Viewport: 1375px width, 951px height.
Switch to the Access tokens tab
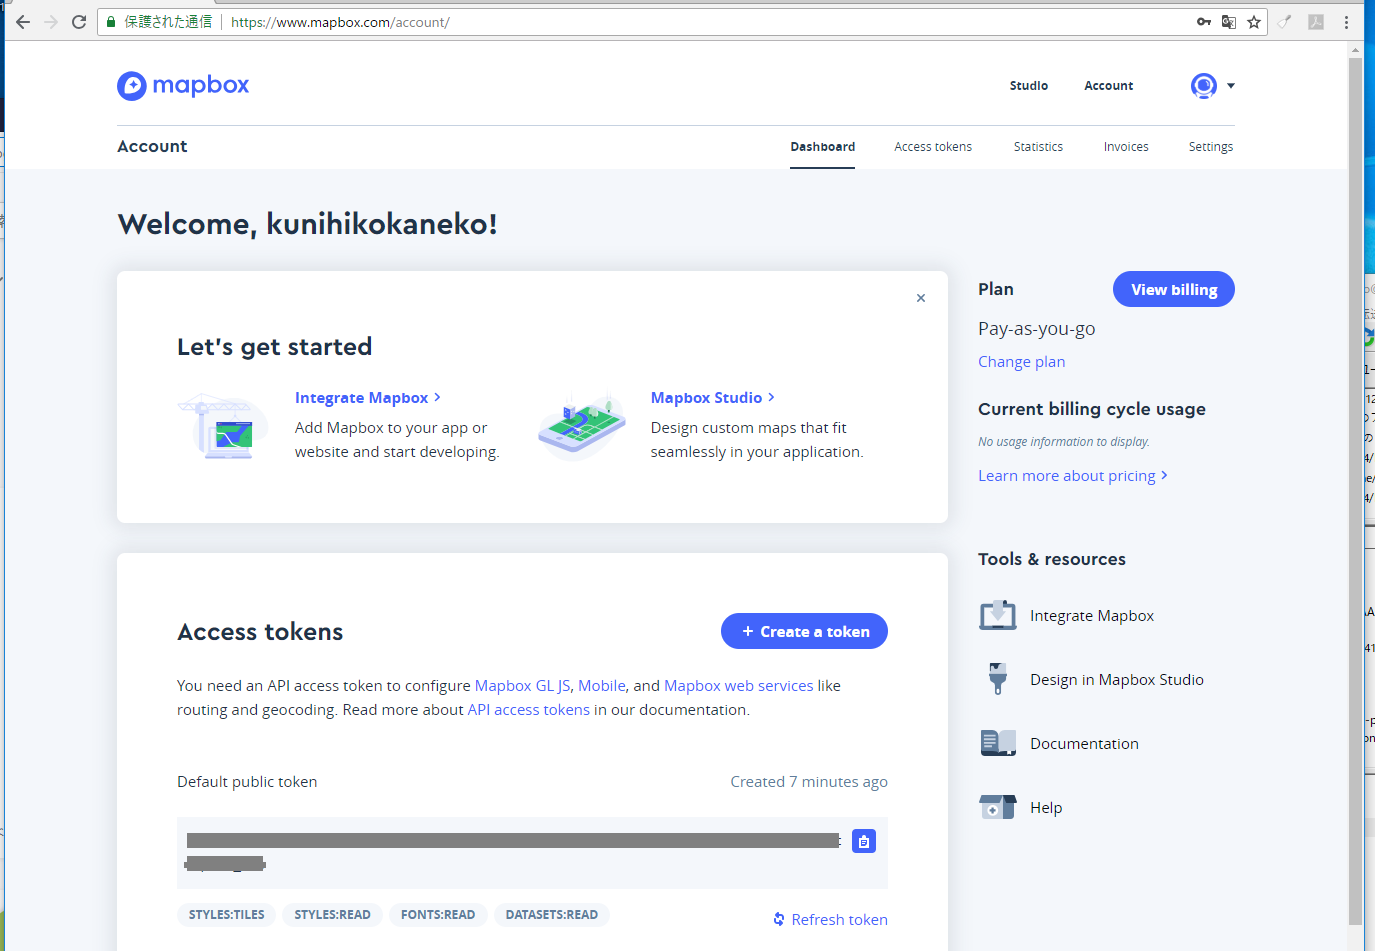[x=933, y=147]
